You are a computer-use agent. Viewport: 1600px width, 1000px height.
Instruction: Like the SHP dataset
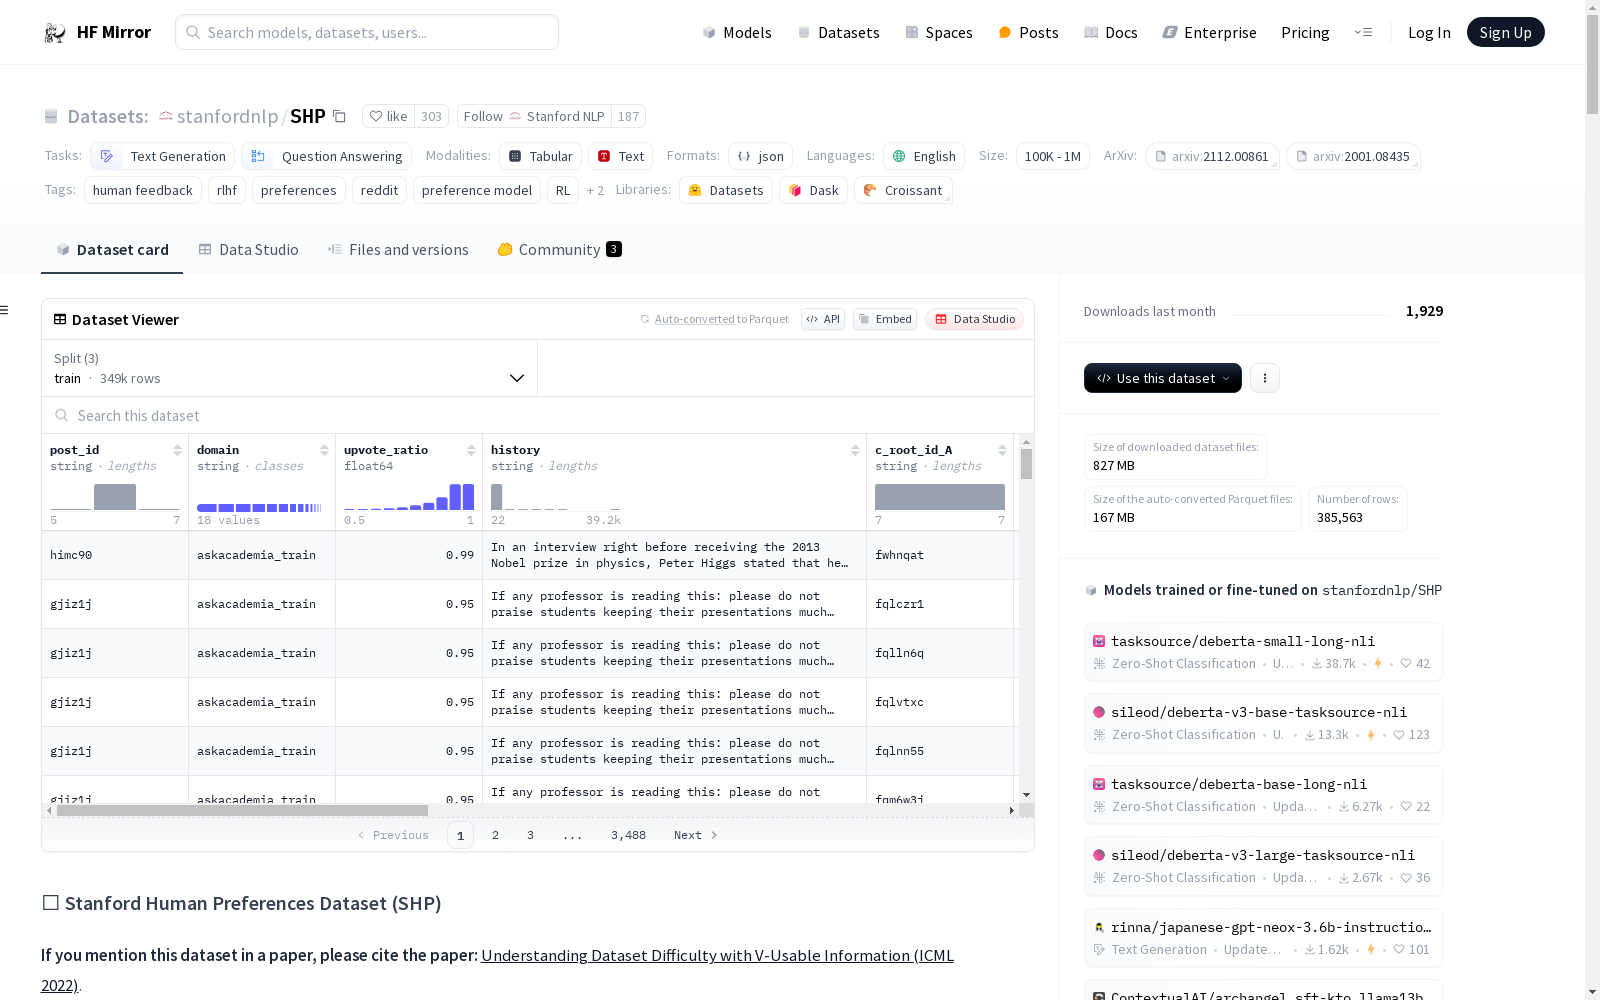(x=389, y=116)
